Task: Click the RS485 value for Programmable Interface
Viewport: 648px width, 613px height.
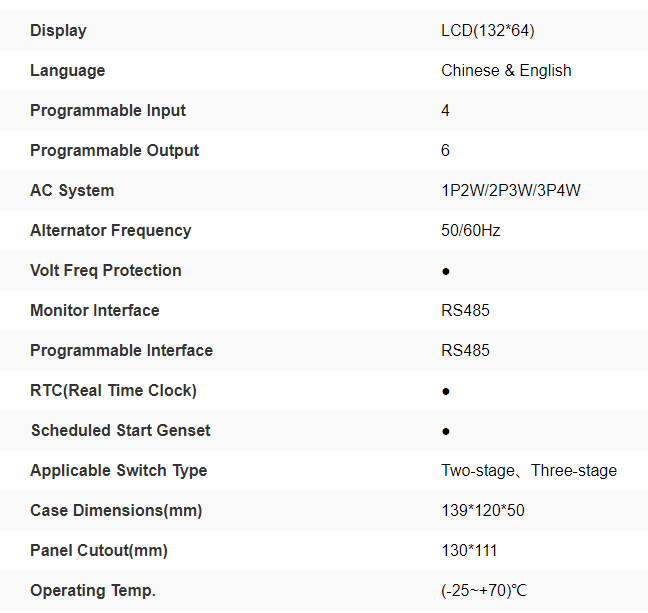Action: 466,351
